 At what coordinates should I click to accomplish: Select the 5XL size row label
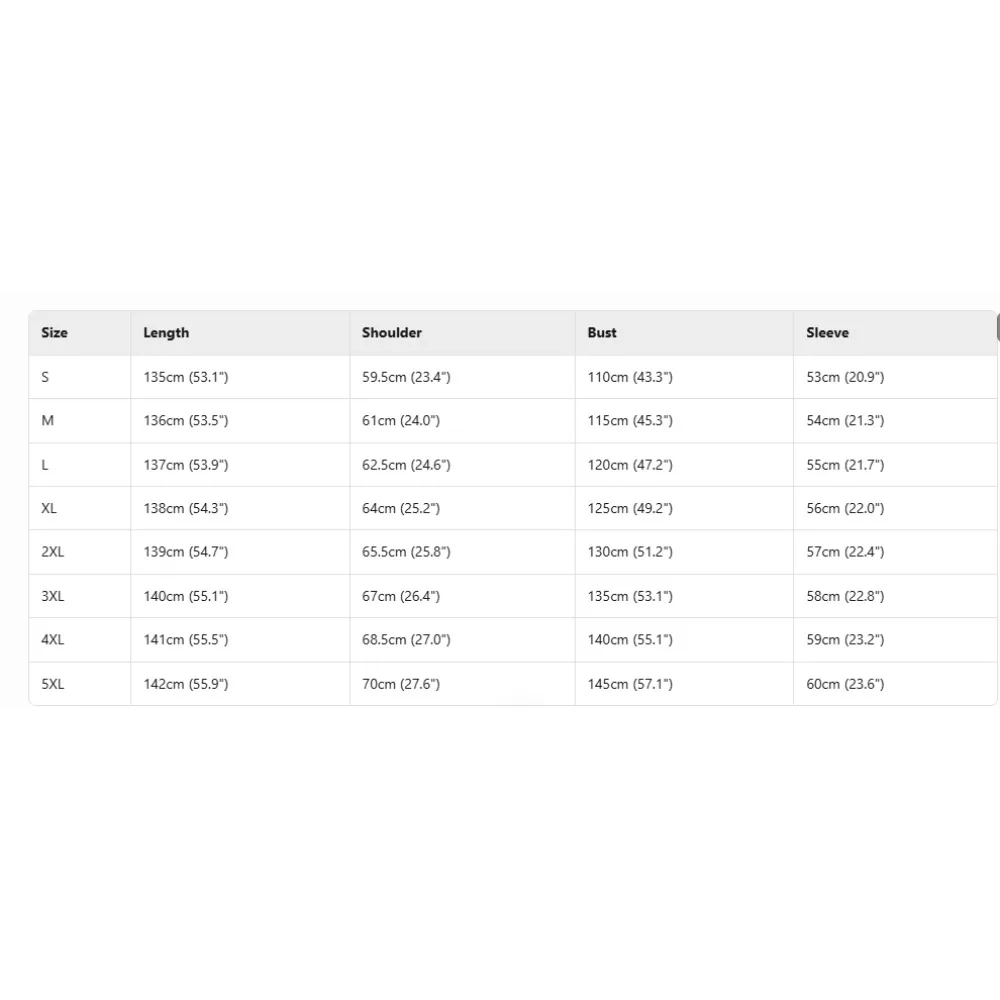[x=52, y=684]
